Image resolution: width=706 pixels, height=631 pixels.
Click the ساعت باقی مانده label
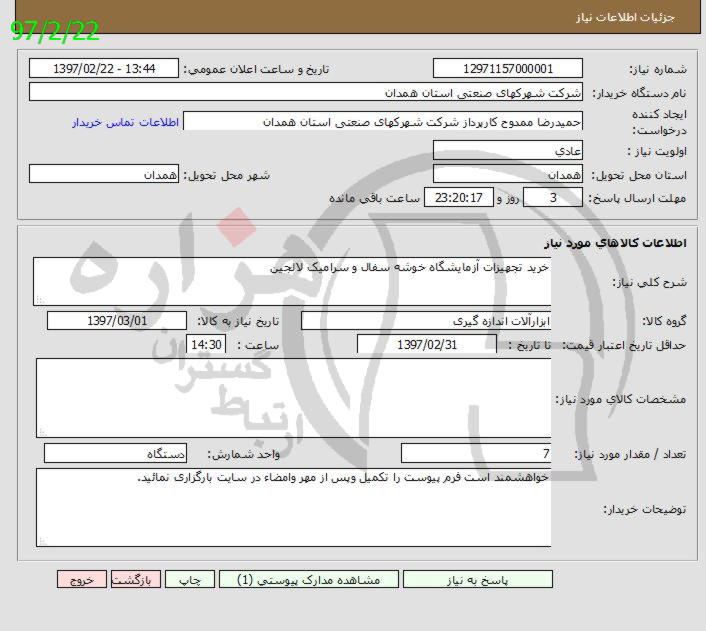375,198
